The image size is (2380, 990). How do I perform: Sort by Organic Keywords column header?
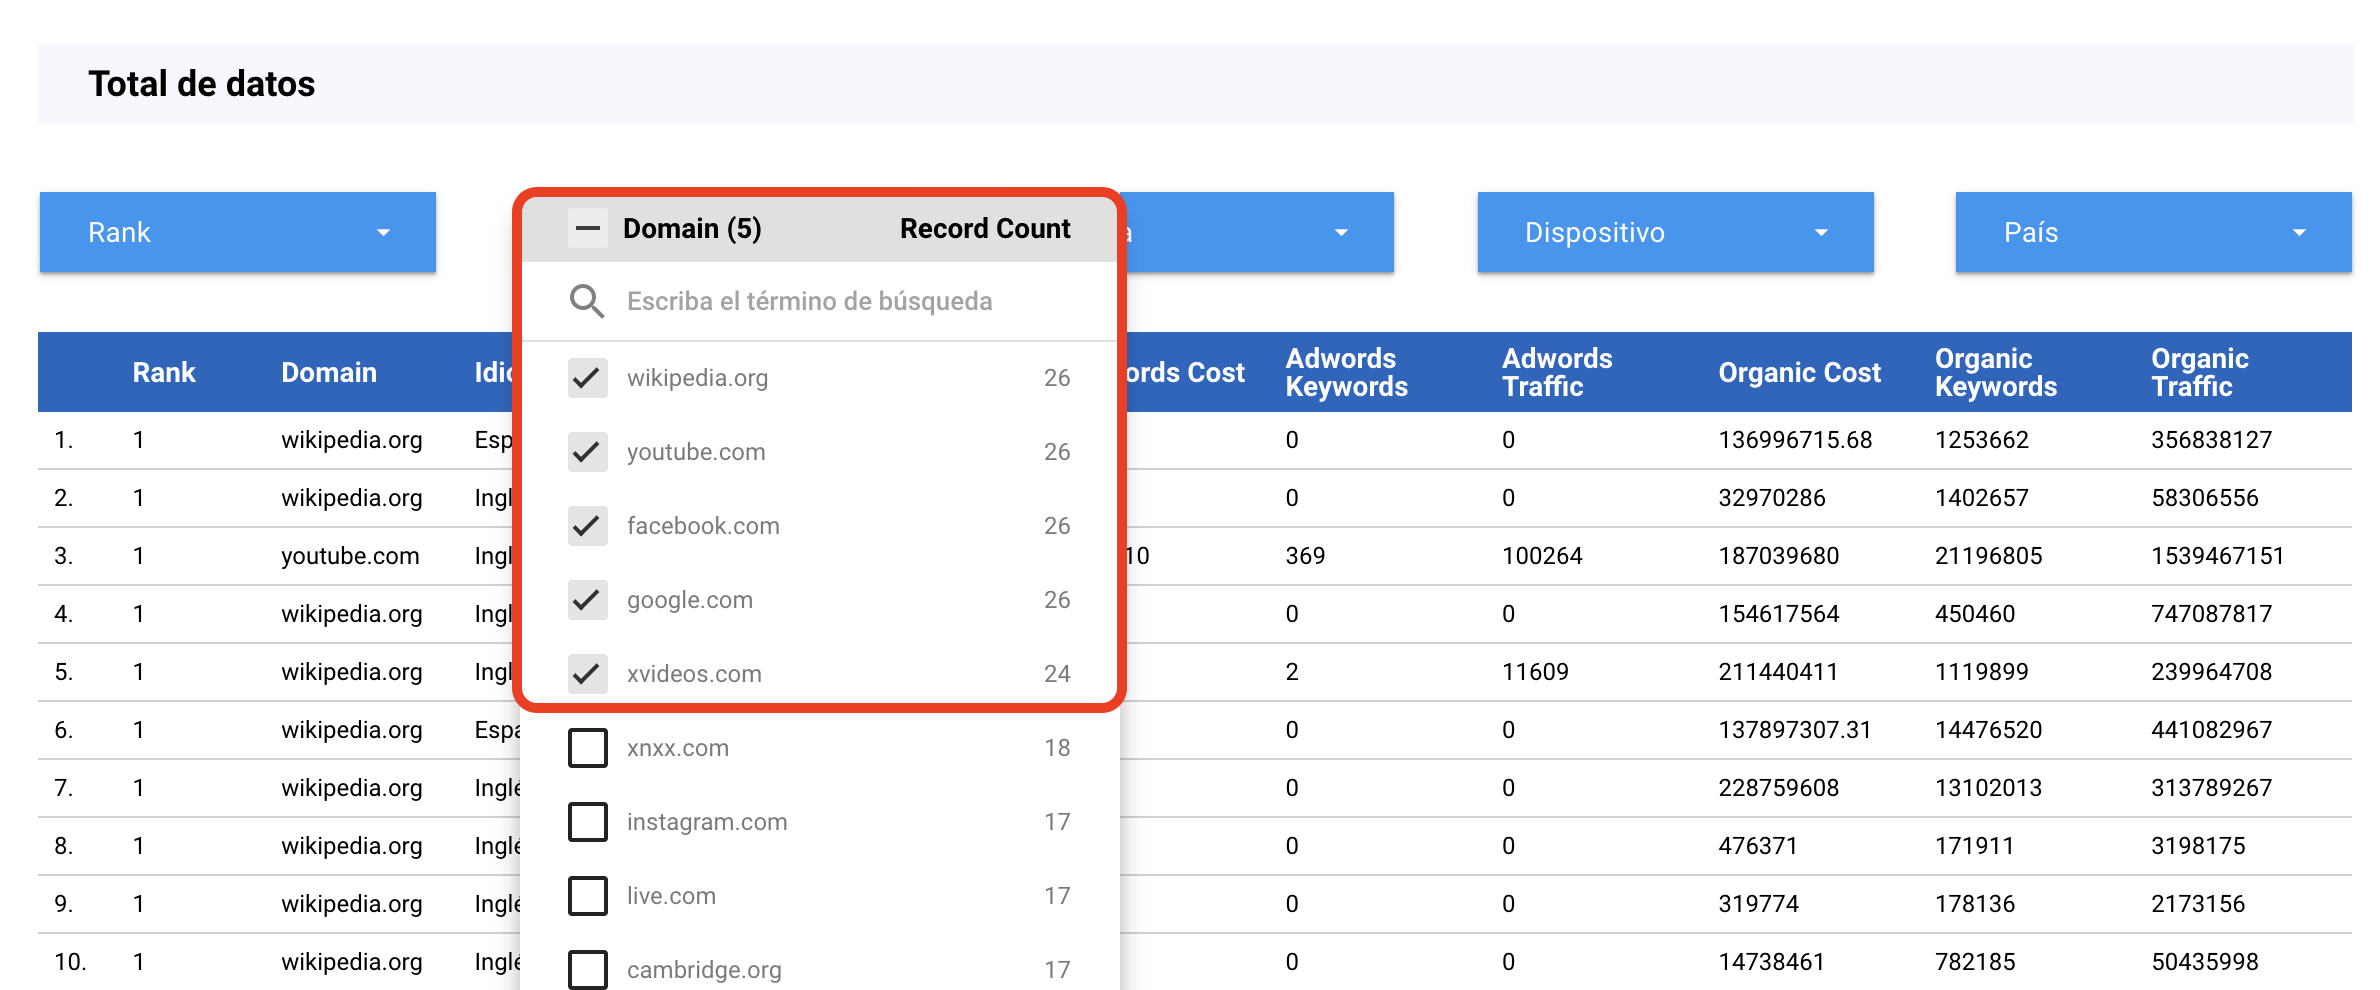(x=1996, y=372)
